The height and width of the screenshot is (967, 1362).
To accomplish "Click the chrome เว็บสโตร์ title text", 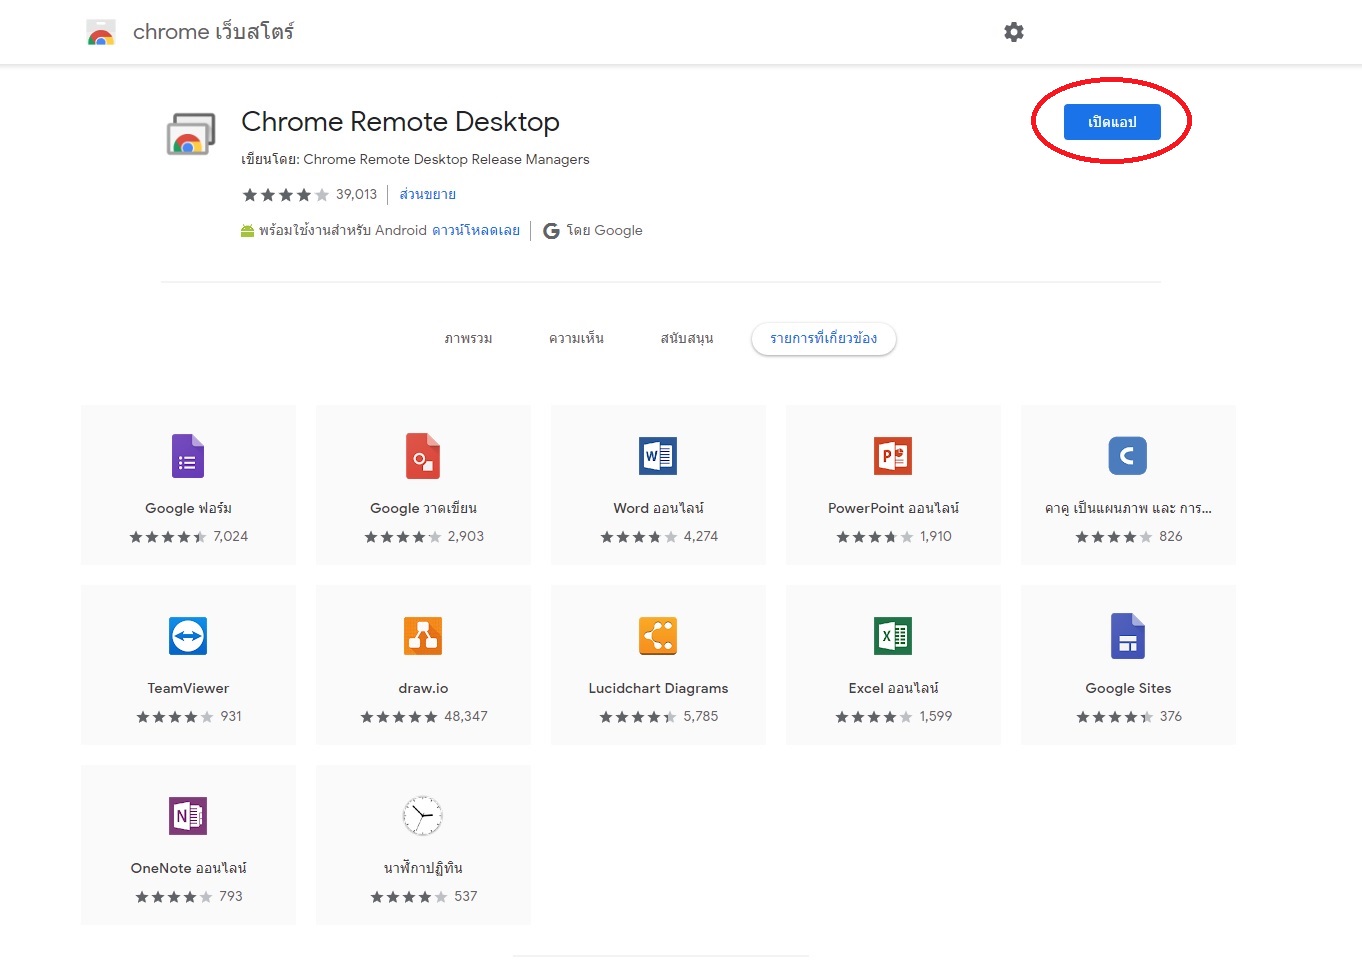I will pos(214,32).
